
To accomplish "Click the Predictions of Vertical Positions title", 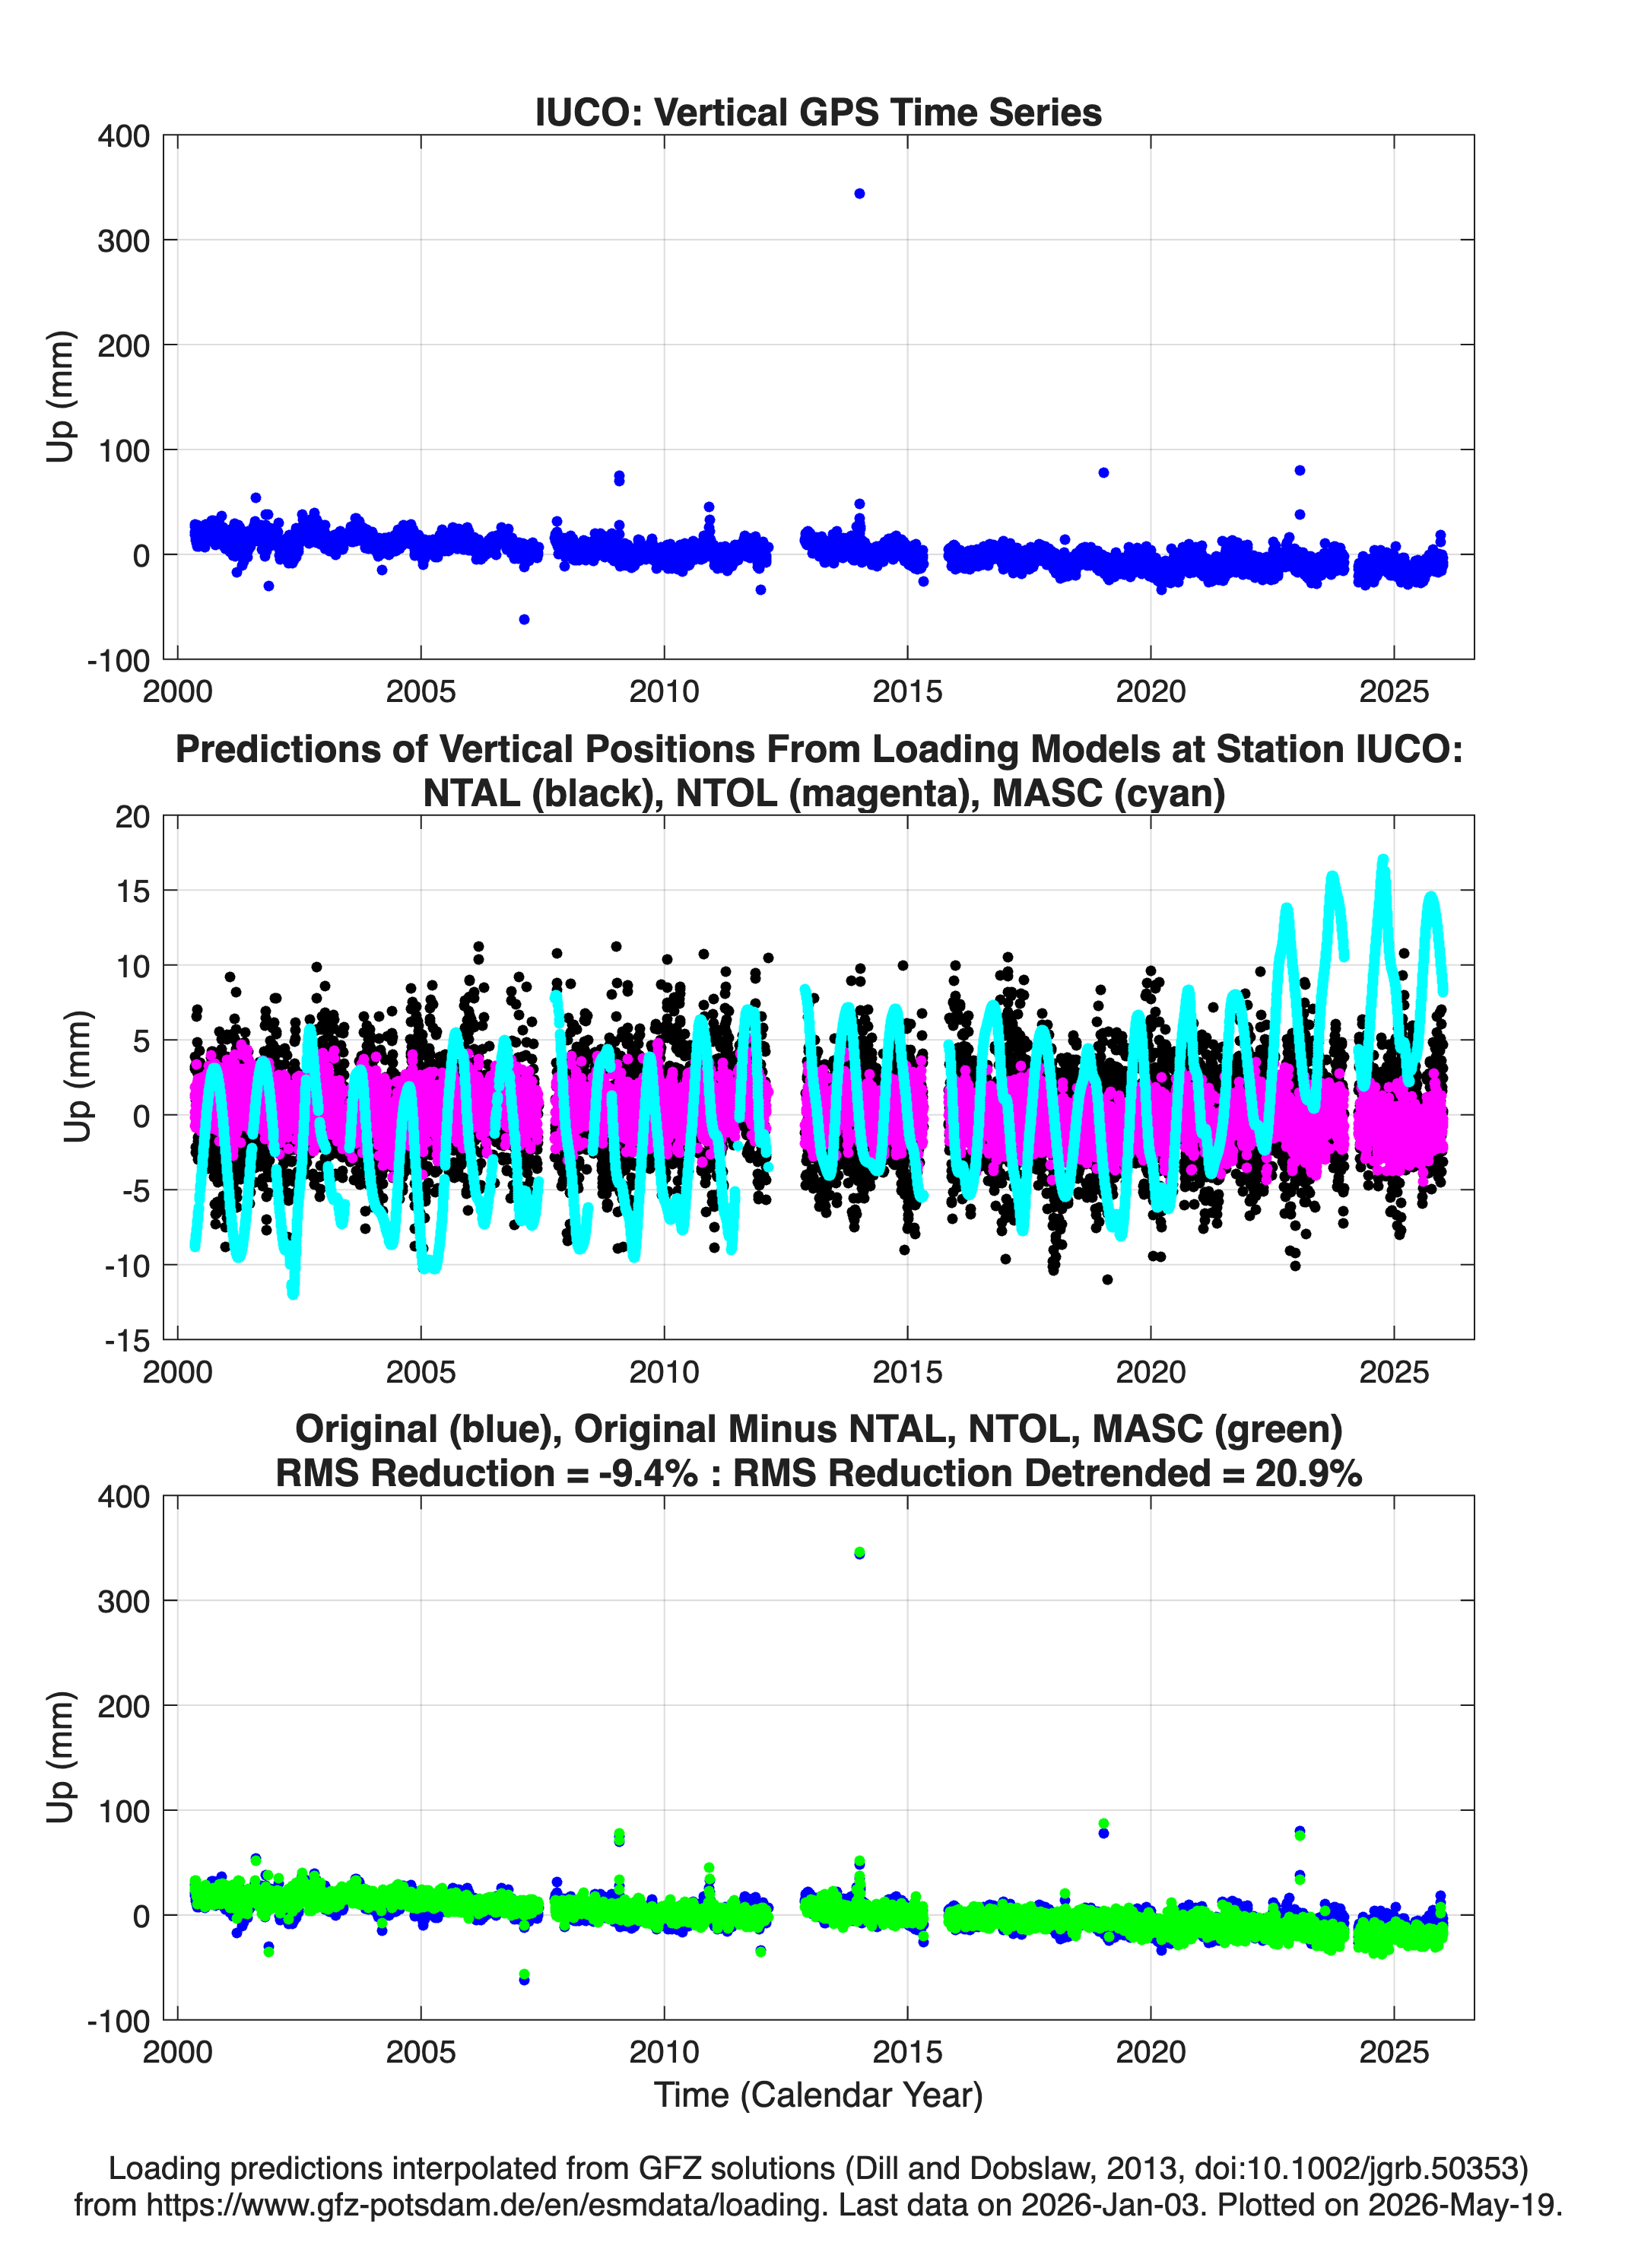I will [818, 749].
